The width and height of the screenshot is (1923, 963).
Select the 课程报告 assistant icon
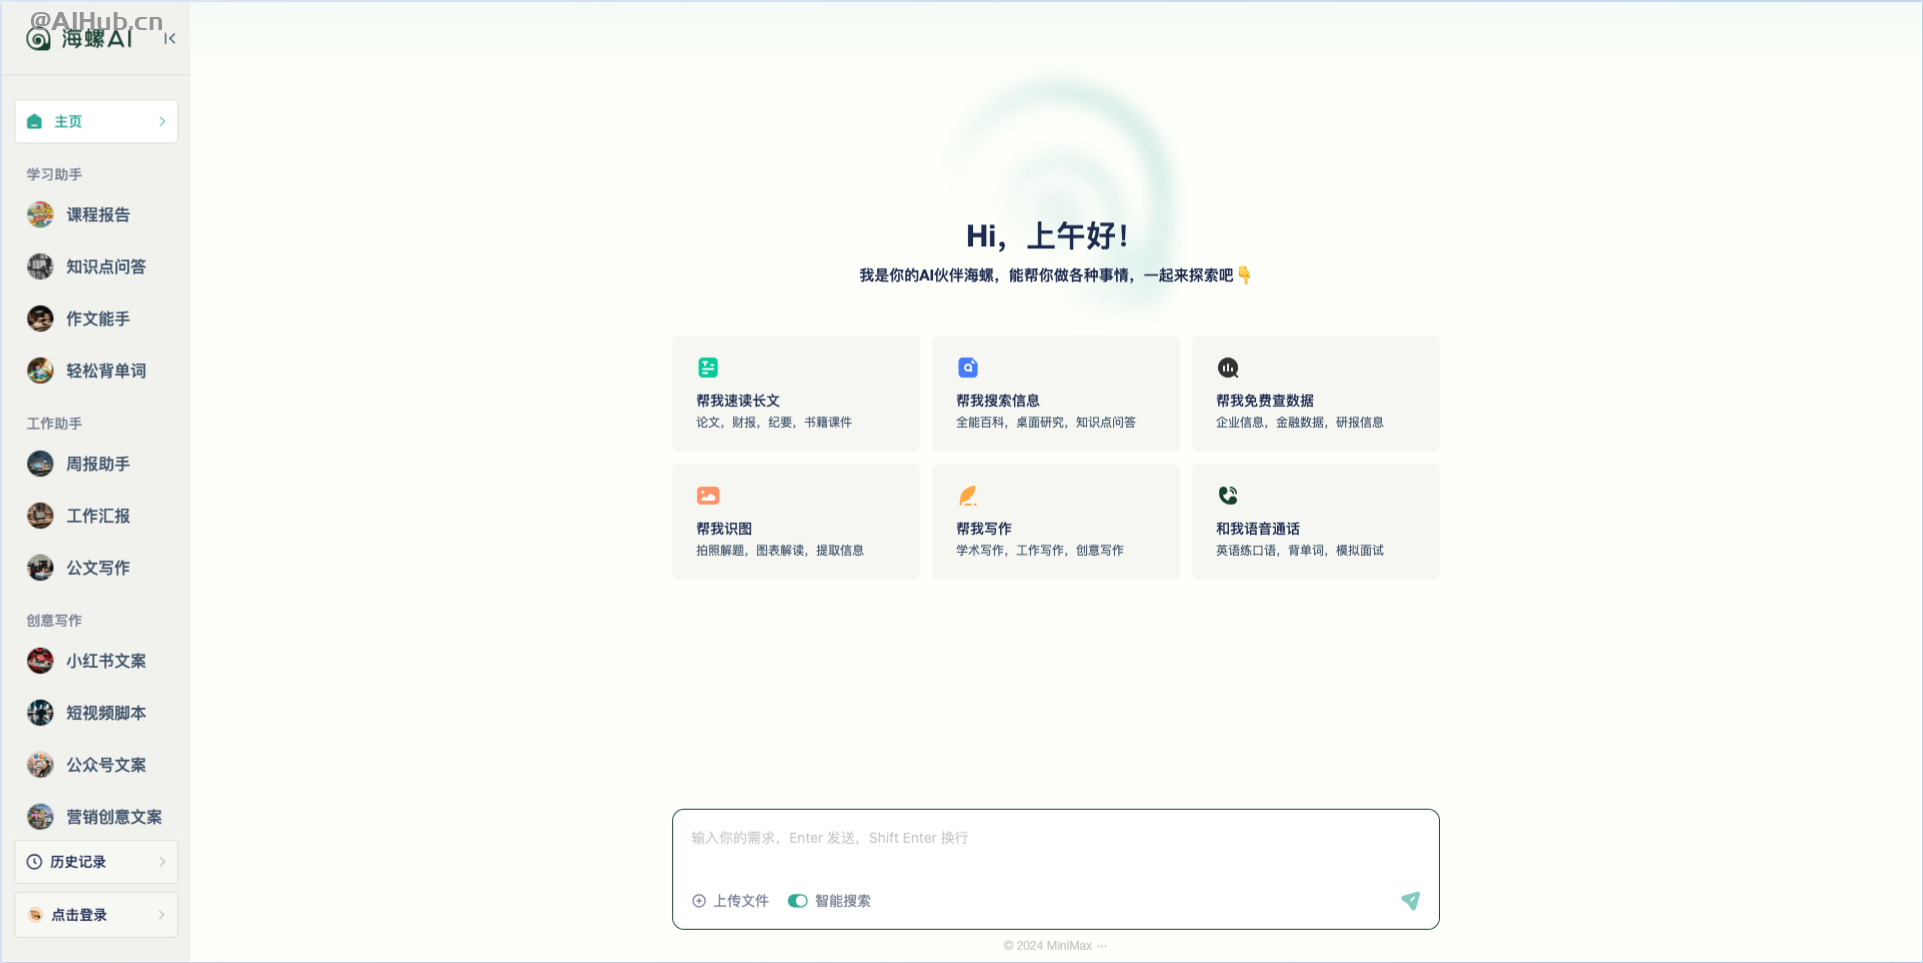pyautogui.click(x=39, y=214)
